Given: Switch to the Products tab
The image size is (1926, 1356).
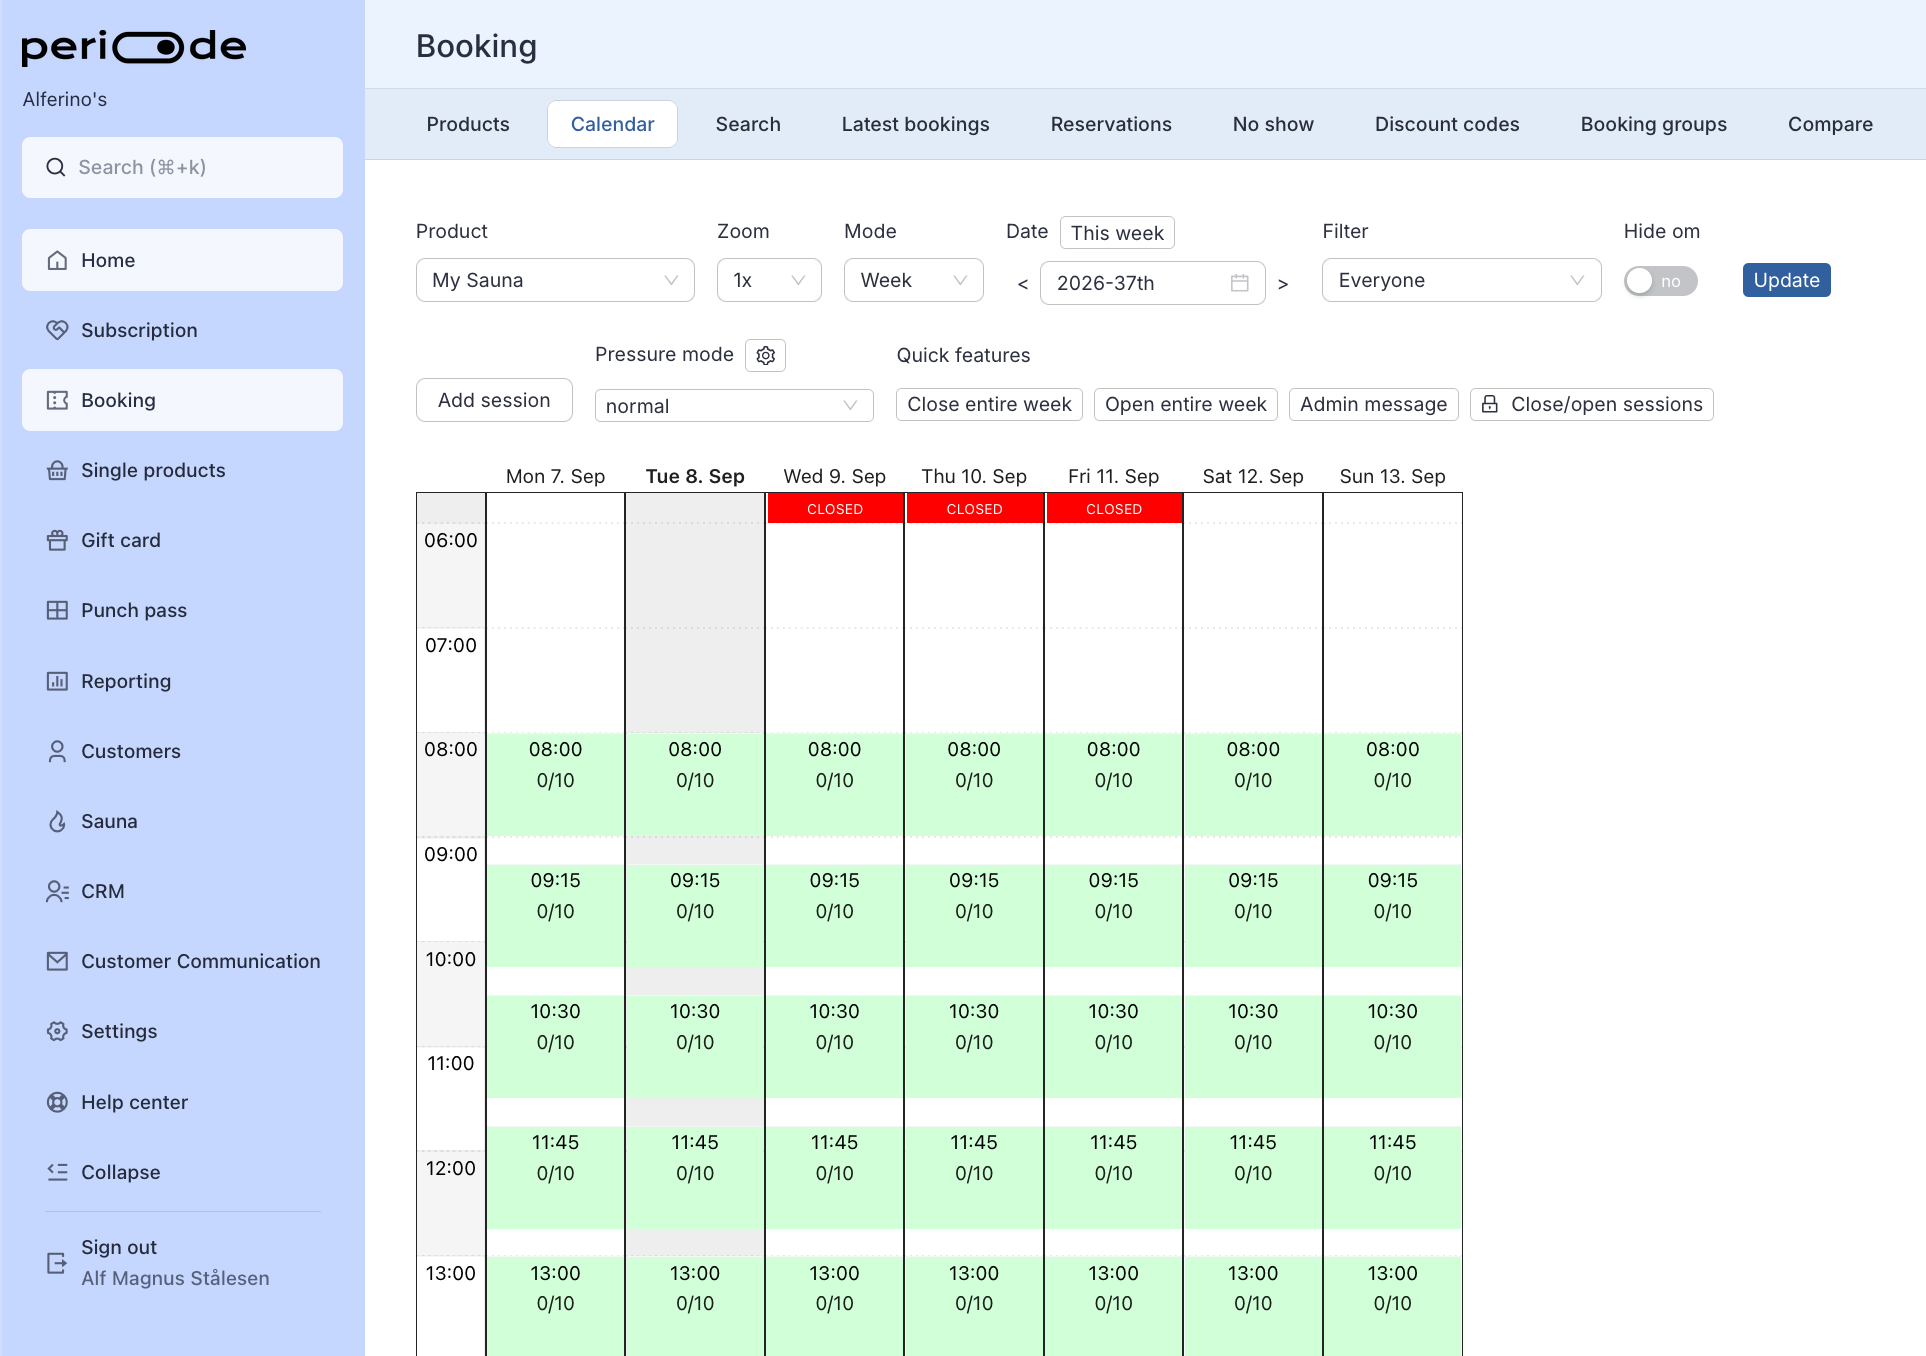Looking at the screenshot, I should coord(468,124).
